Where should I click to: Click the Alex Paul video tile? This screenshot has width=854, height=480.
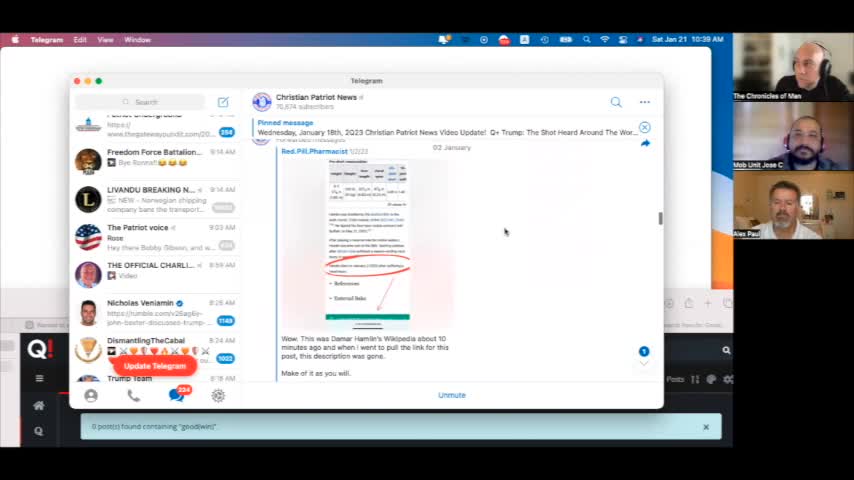click(x=793, y=205)
